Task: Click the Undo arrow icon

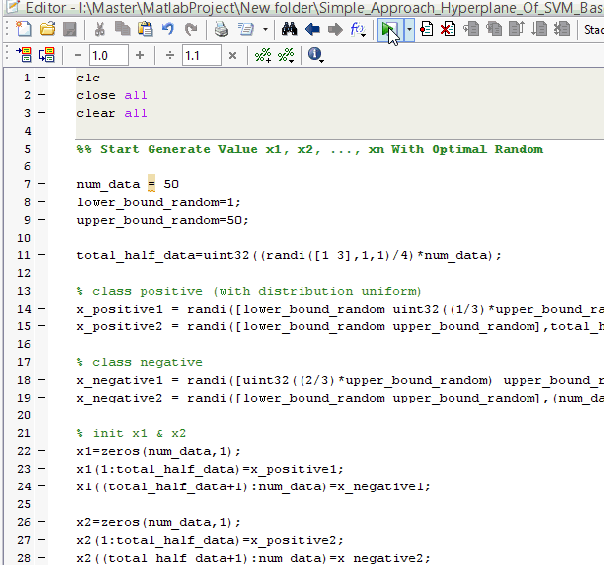Action: (168, 30)
